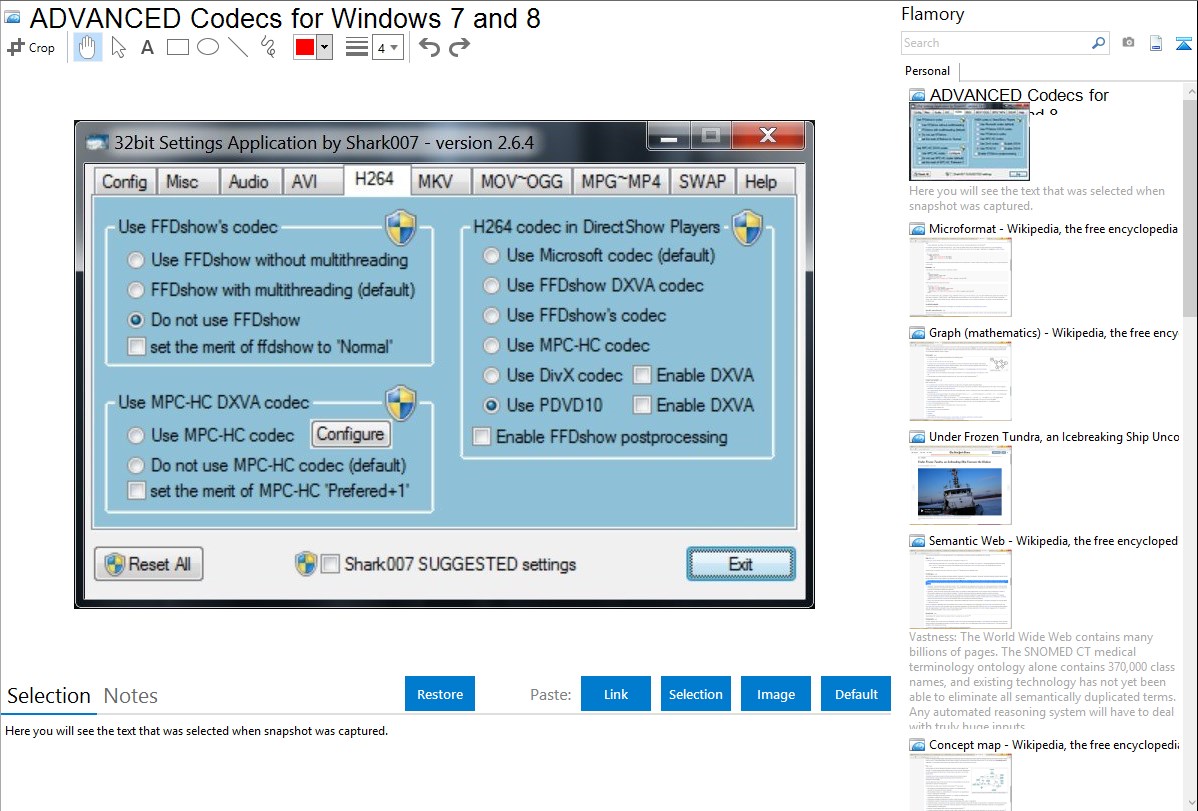The height and width of the screenshot is (811, 1198).
Task: Select the Do not use FFDshow option
Action: (x=136, y=320)
